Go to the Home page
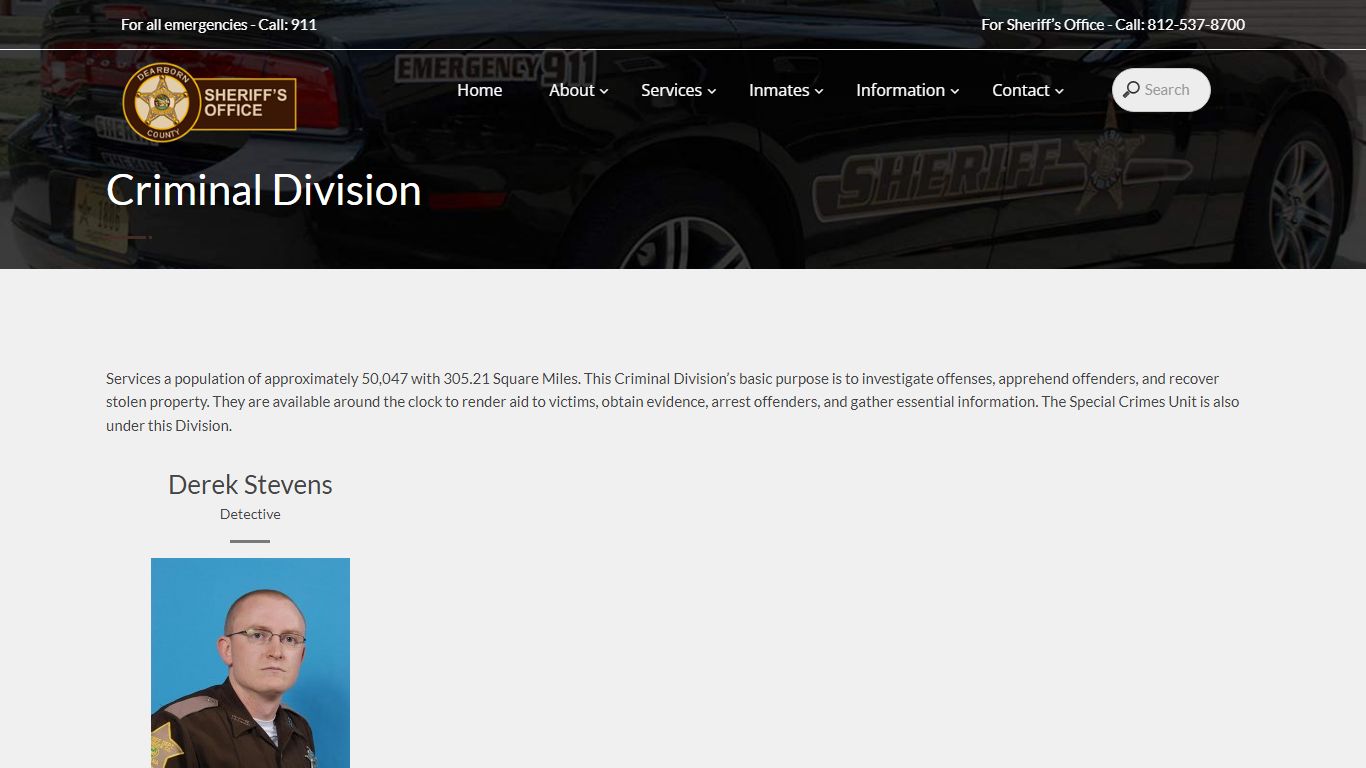Screen dimensions: 1366x768 (x=479, y=90)
